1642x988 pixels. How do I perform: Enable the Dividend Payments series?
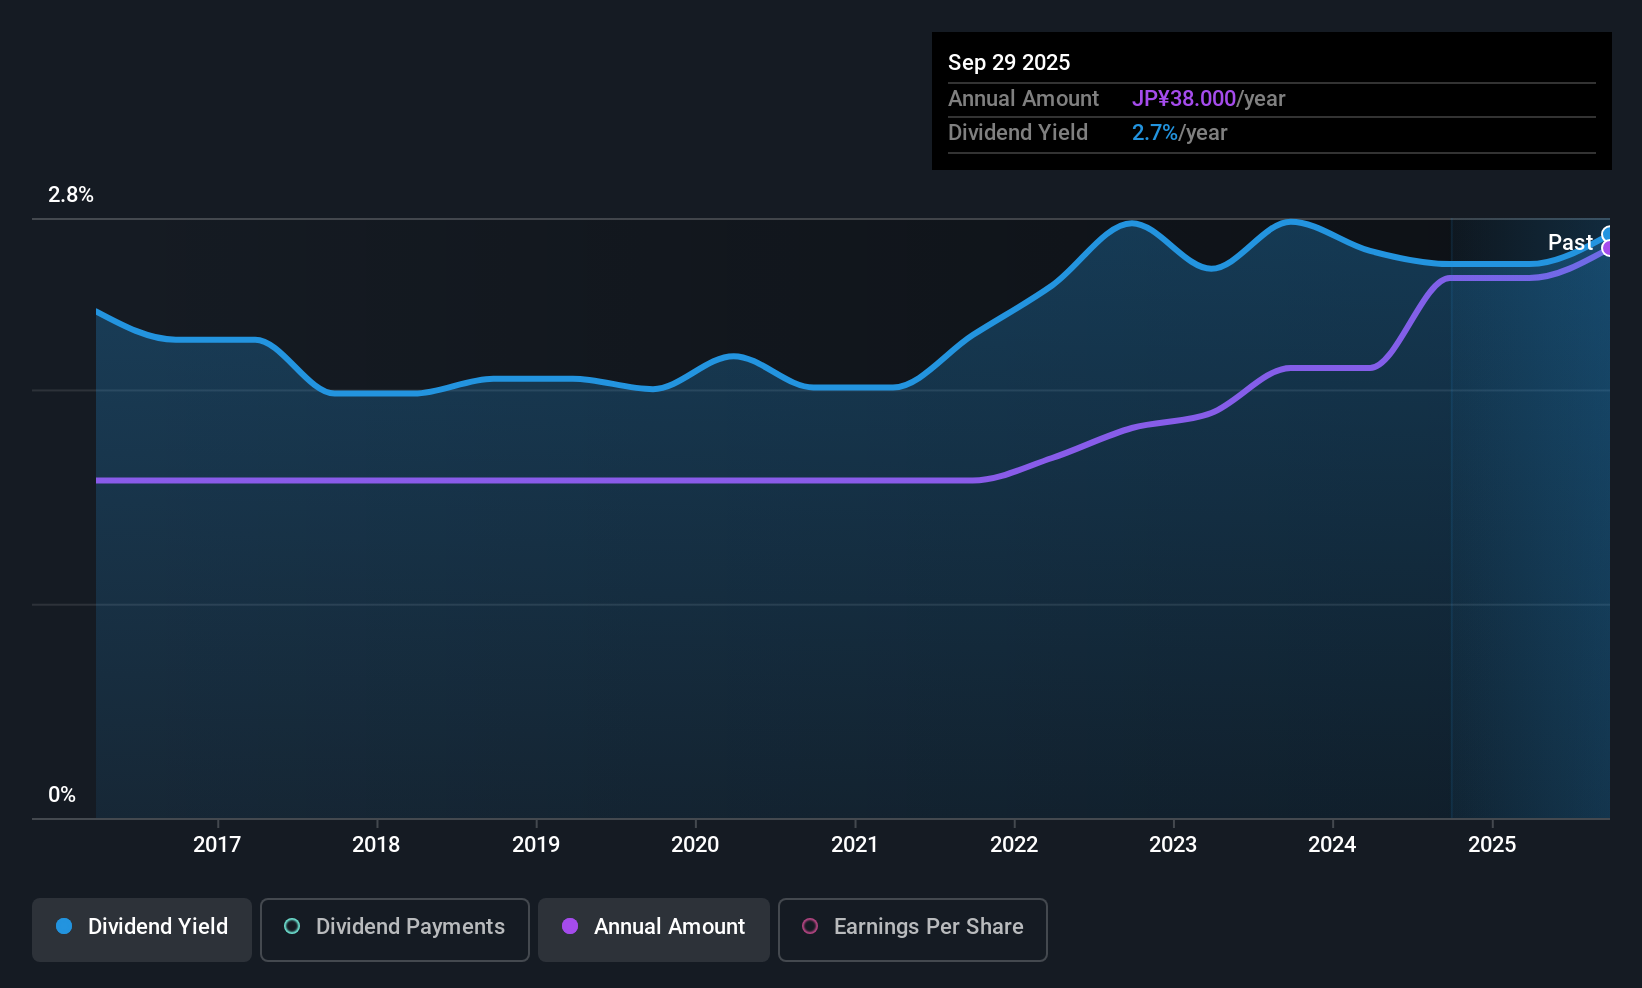[394, 927]
